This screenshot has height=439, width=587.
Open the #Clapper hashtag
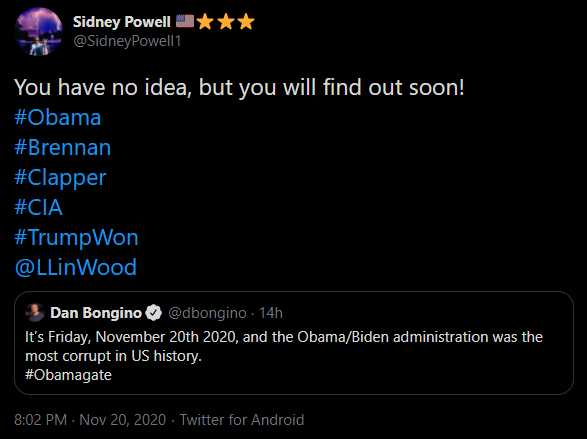(60, 178)
